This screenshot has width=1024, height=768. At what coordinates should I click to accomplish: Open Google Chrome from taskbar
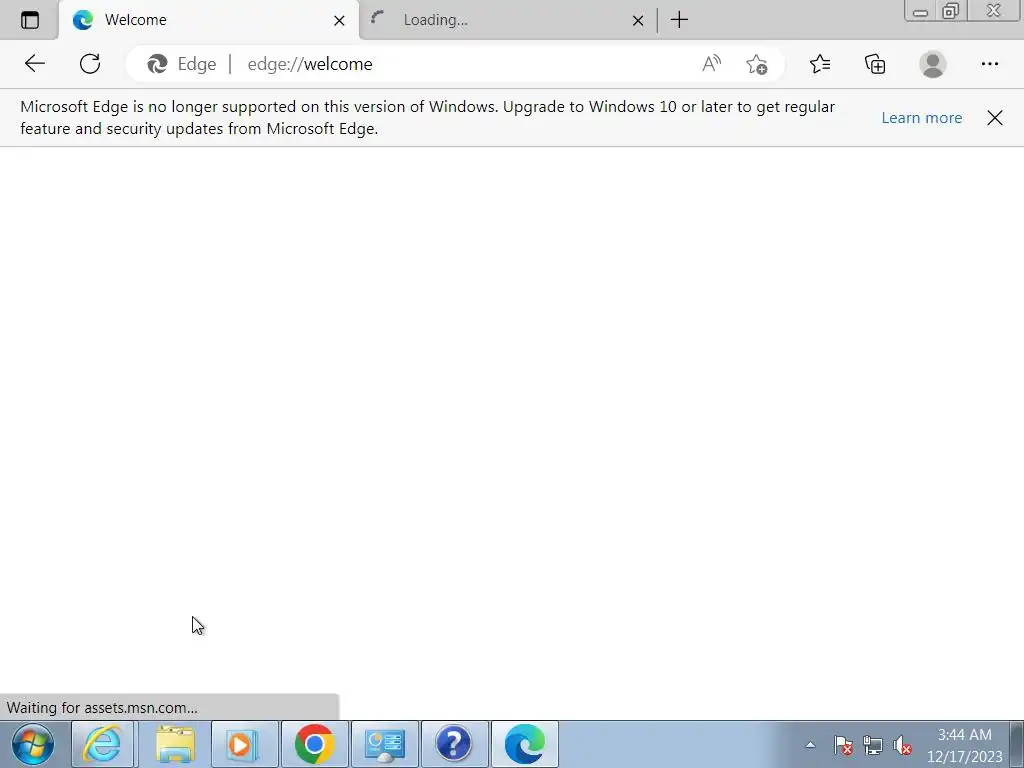(315, 744)
